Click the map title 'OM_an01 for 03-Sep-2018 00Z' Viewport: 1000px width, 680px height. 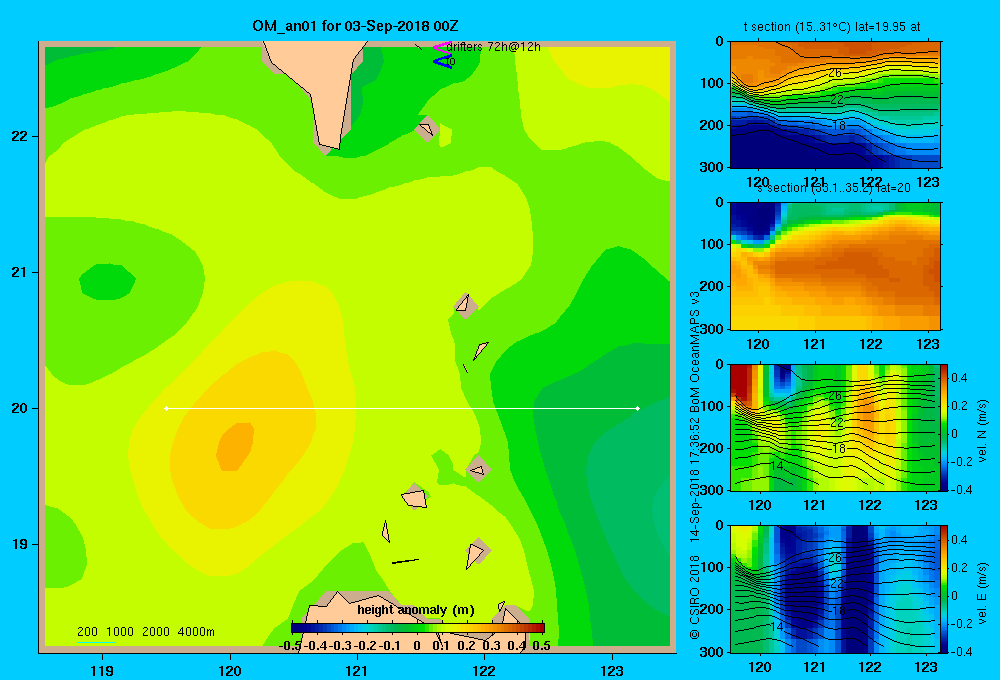click(x=355, y=27)
